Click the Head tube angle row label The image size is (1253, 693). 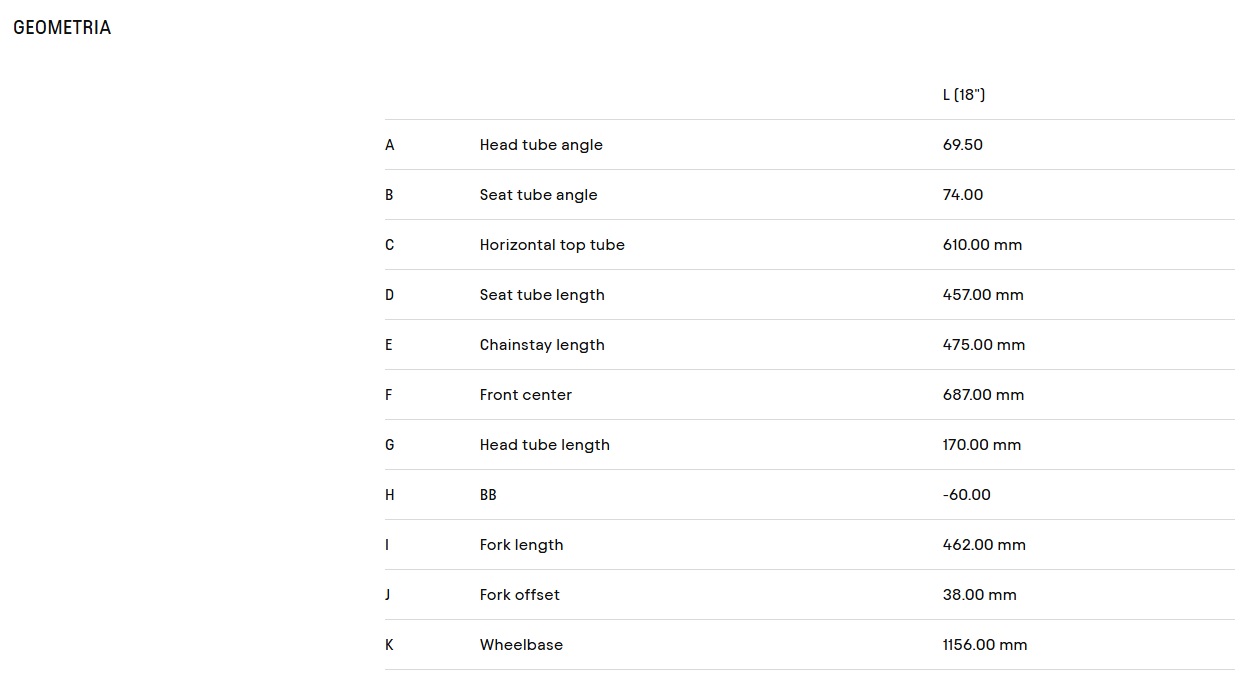click(541, 145)
